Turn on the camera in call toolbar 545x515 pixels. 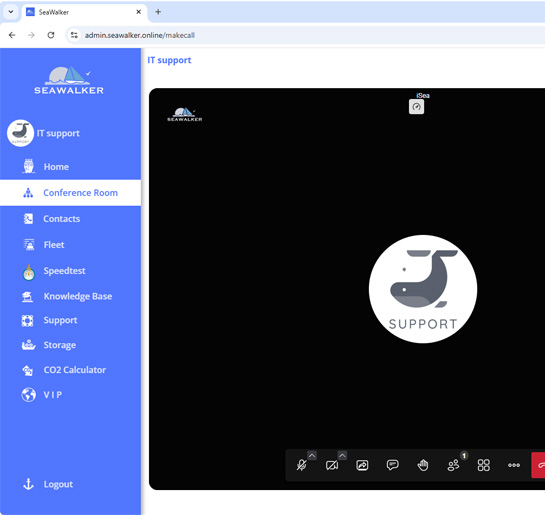pos(332,465)
